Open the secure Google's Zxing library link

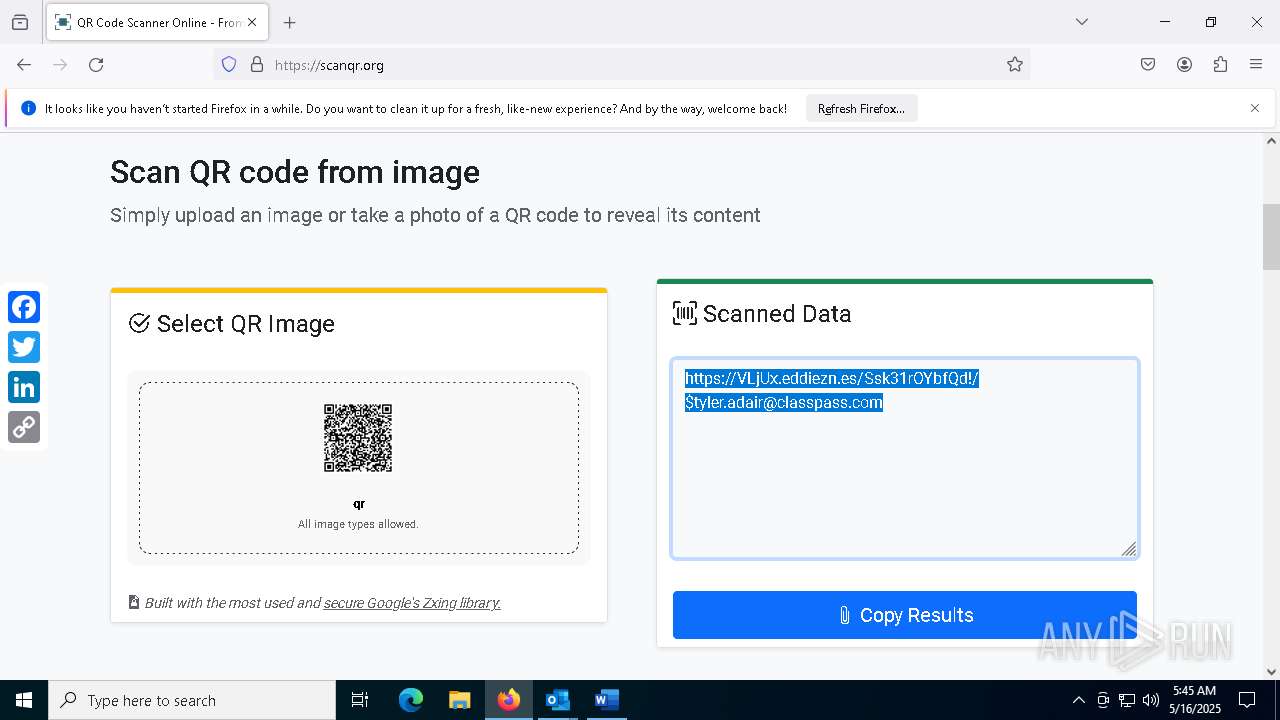click(412, 603)
